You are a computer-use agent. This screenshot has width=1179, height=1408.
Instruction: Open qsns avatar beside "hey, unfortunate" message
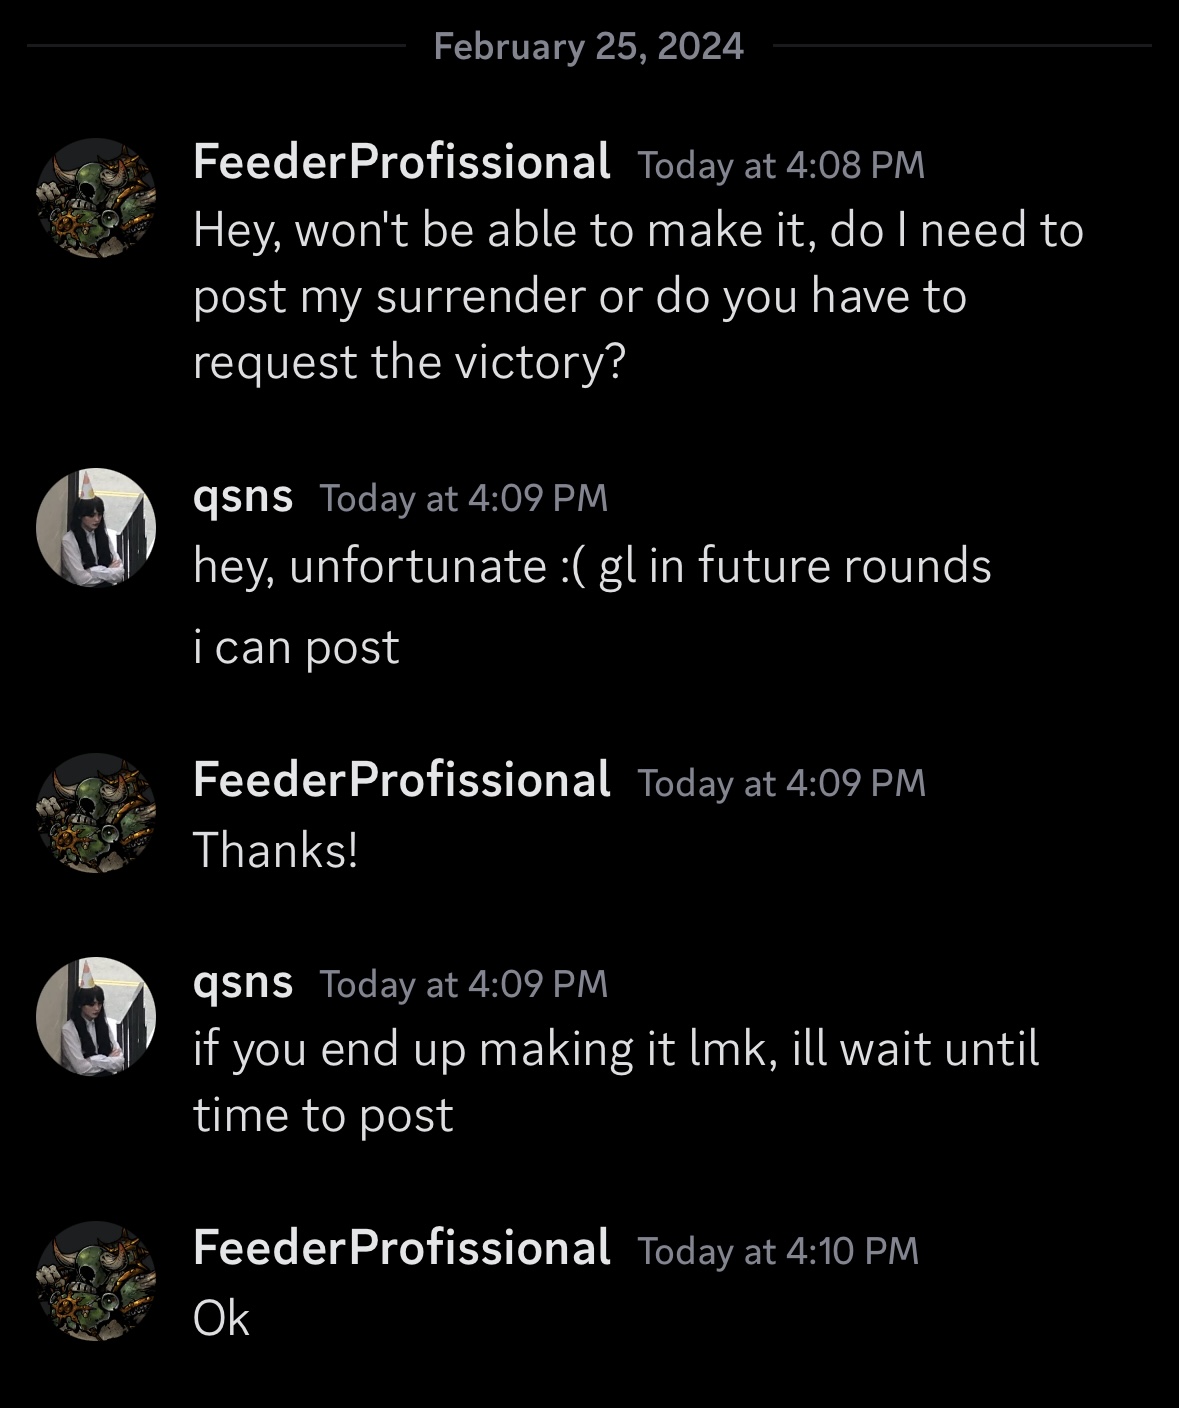coord(96,527)
